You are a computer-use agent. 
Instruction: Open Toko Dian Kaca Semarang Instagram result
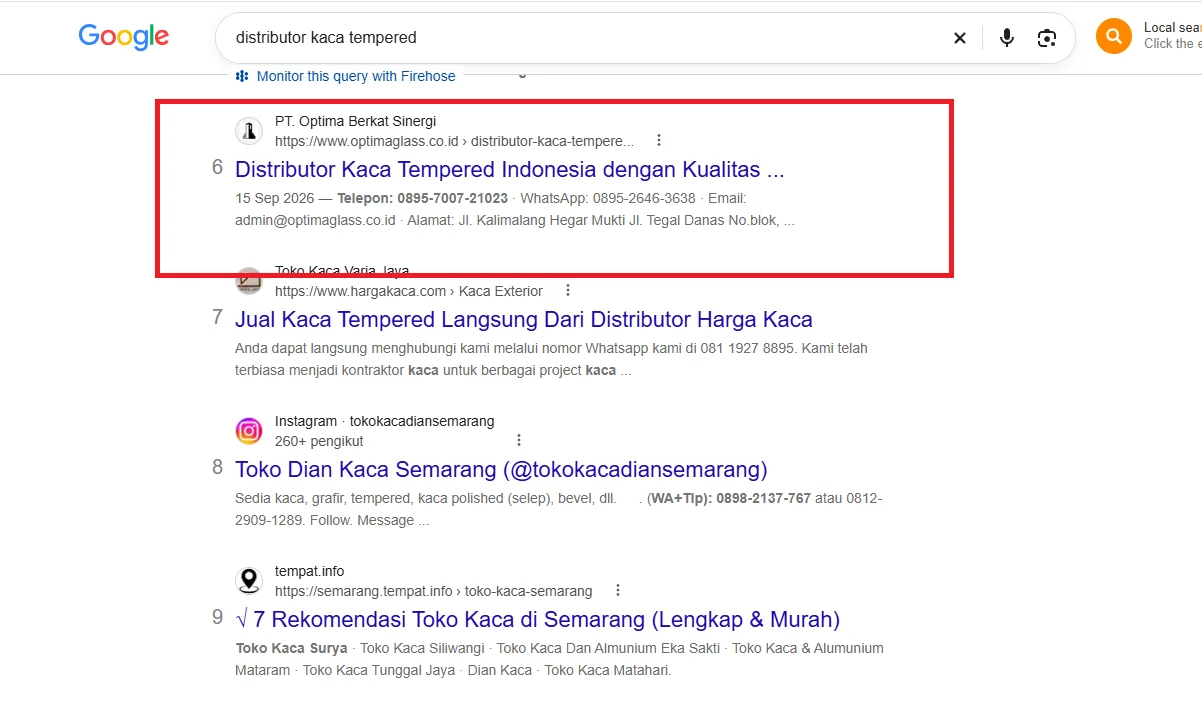click(501, 469)
